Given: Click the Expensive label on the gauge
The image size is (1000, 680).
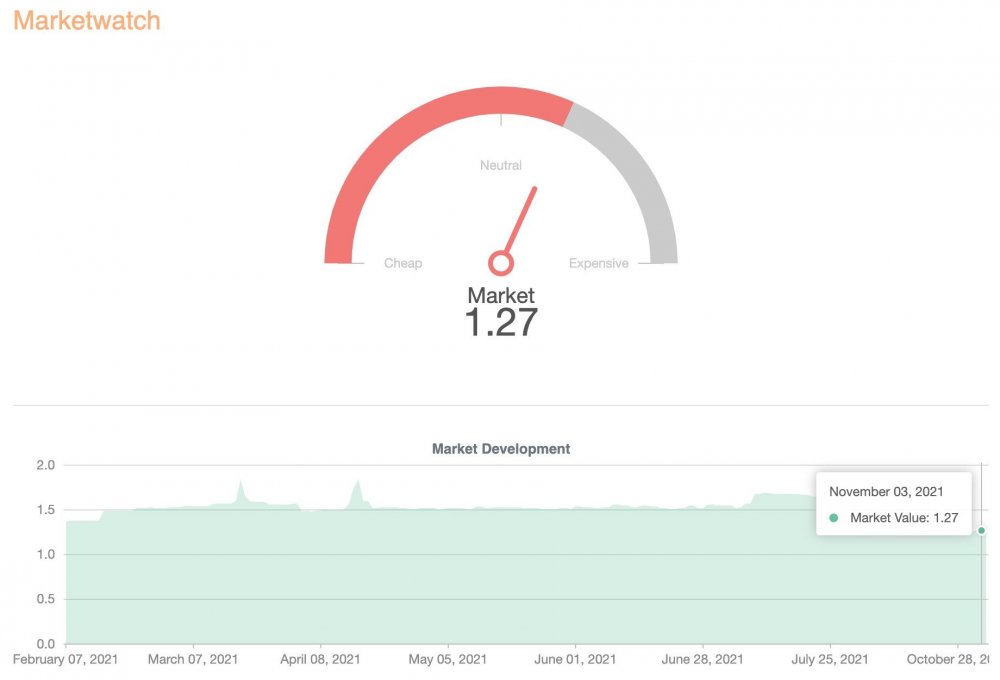Looking at the screenshot, I should tap(598, 263).
